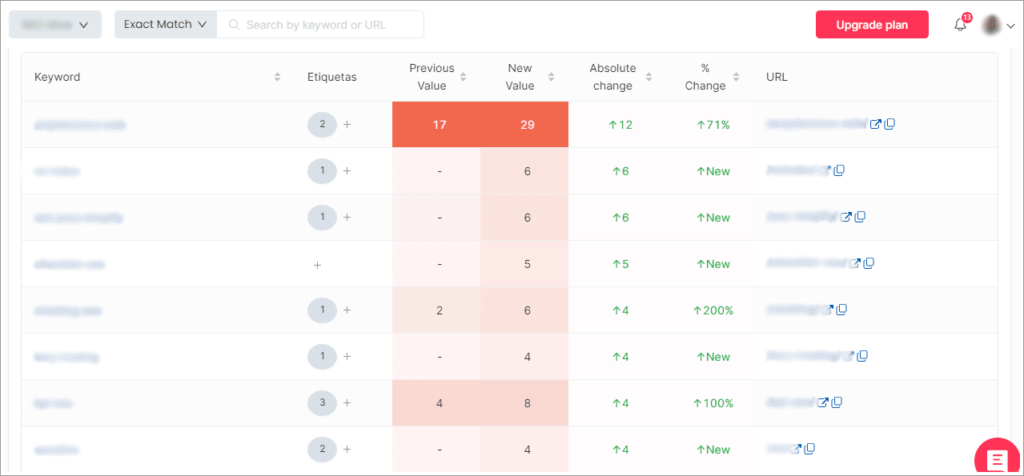1024x476 pixels.
Task: Open the red chat widget icon
Action: pos(997,458)
